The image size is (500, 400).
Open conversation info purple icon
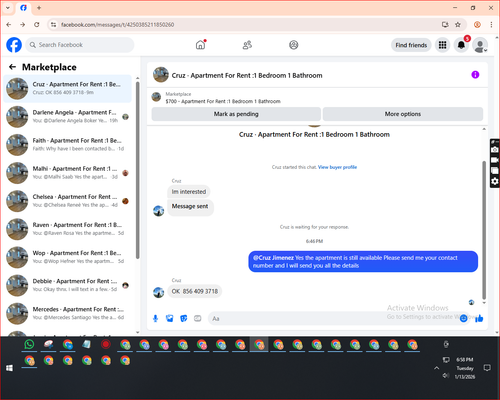click(475, 75)
